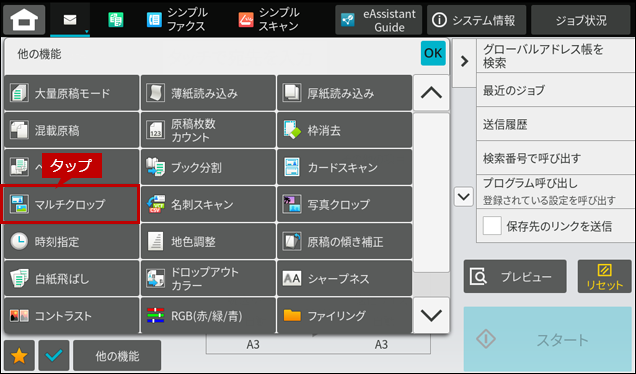Open シンプルスキャン mode
Image resolution: width=636 pixels, height=374 pixels.
pos(269,19)
